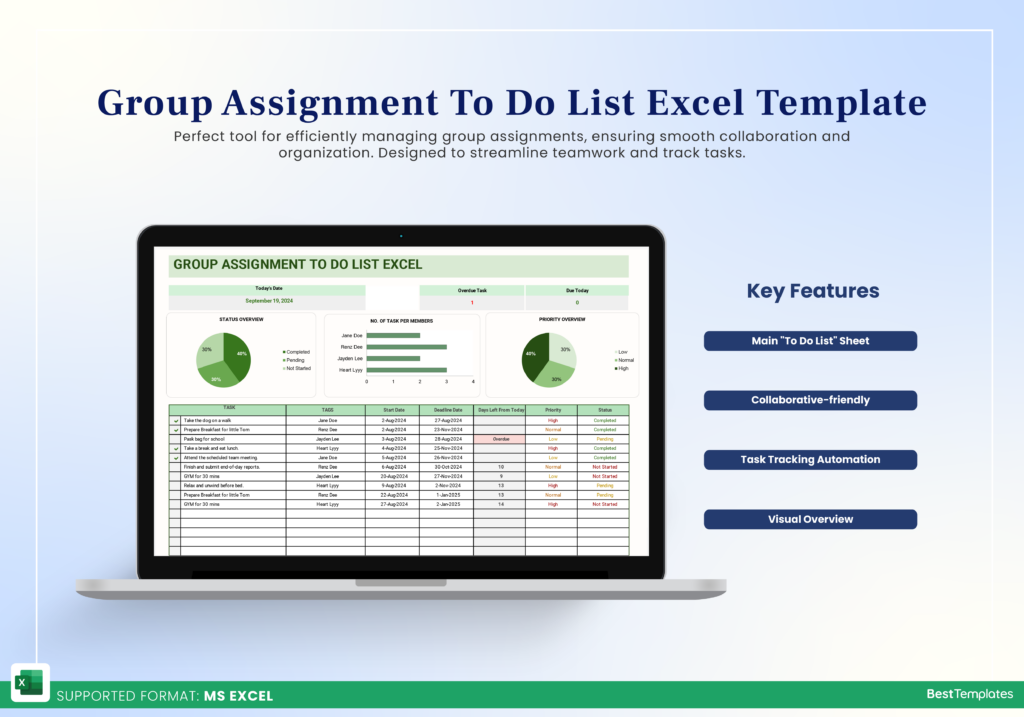Click start date cell "3-Aug-2024"
Screen dimensions: 1024x717
pyautogui.click(x=392, y=439)
